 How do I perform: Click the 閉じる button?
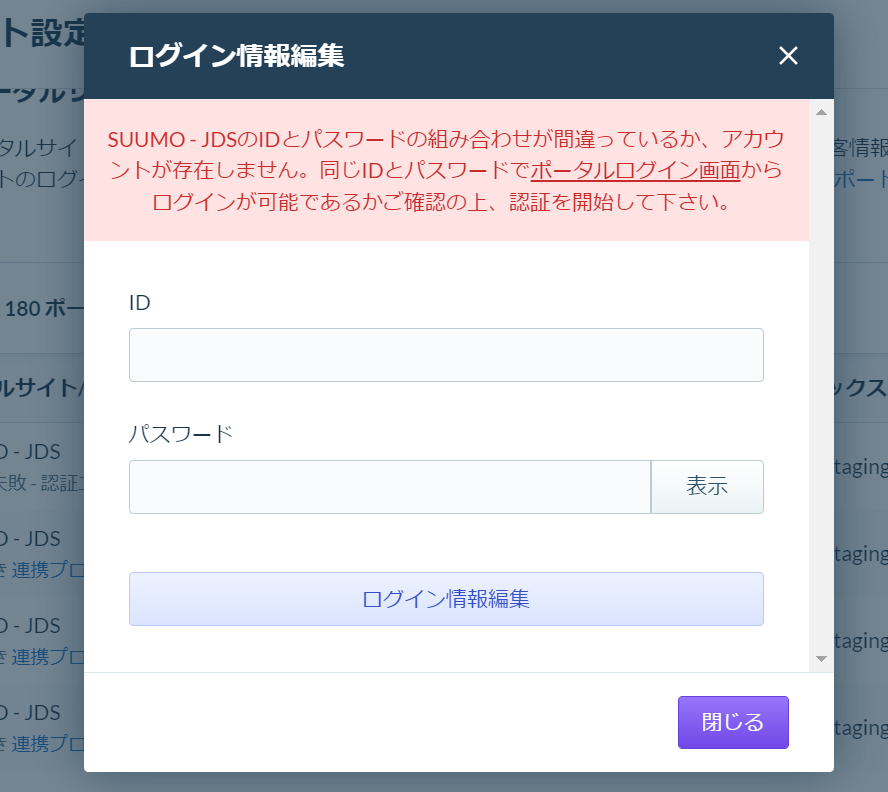tap(733, 722)
